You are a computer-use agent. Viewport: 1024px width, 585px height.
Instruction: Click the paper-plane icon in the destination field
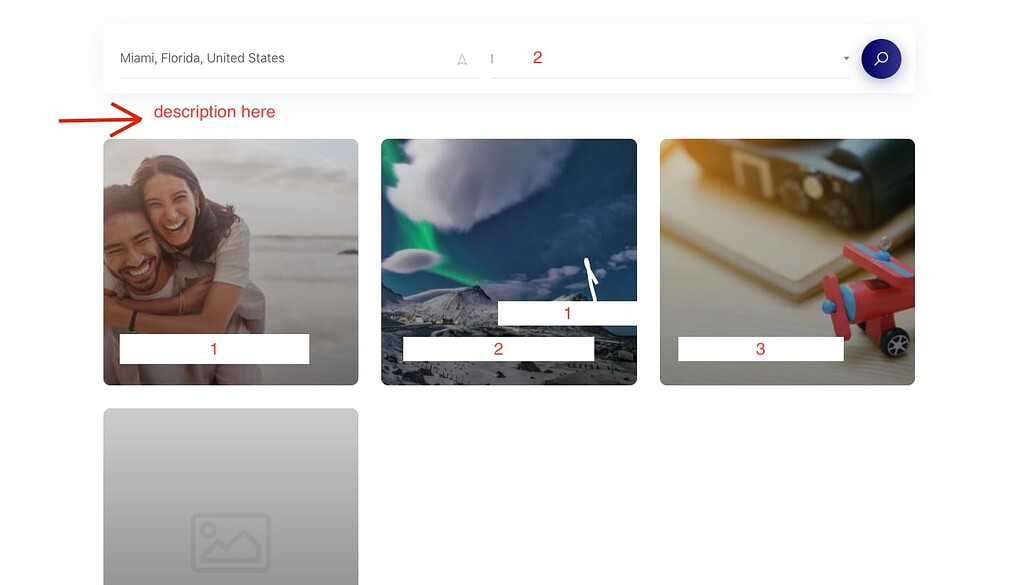point(461,58)
